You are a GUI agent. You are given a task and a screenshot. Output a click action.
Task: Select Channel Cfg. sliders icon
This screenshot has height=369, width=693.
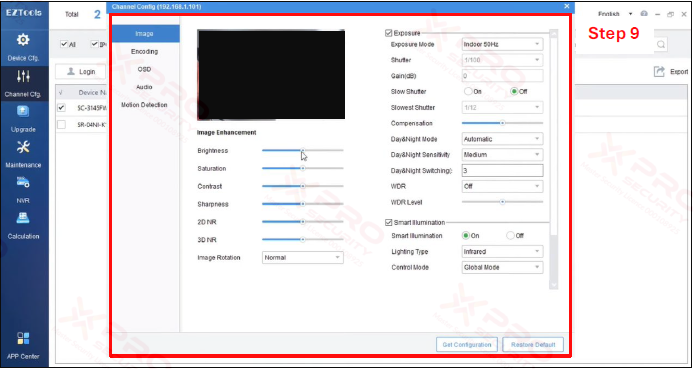coord(23,76)
